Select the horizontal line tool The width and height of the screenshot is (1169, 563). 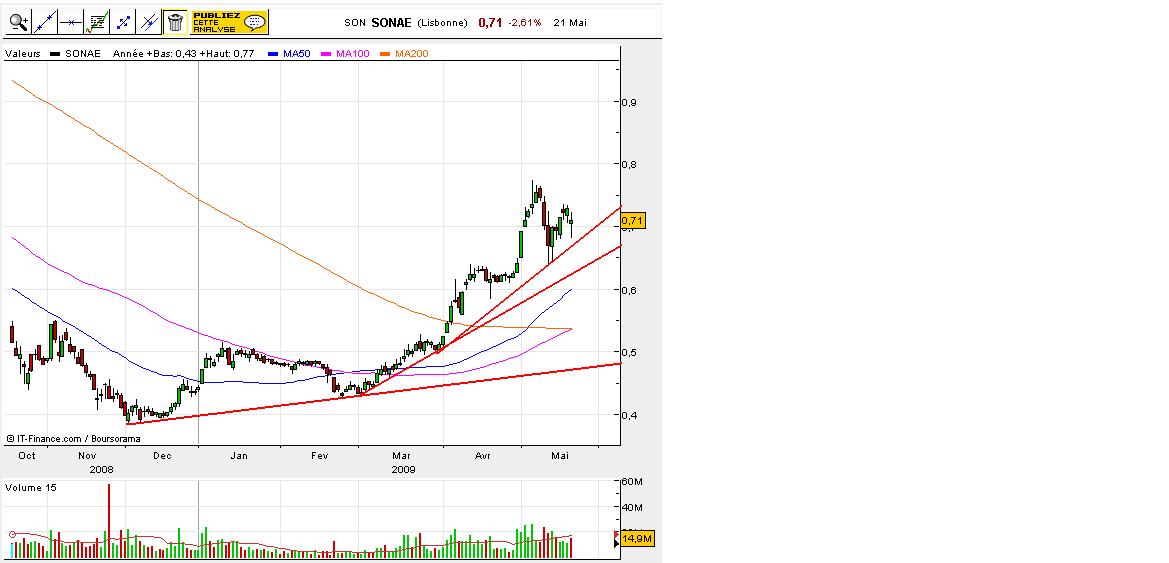click(71, 22)
